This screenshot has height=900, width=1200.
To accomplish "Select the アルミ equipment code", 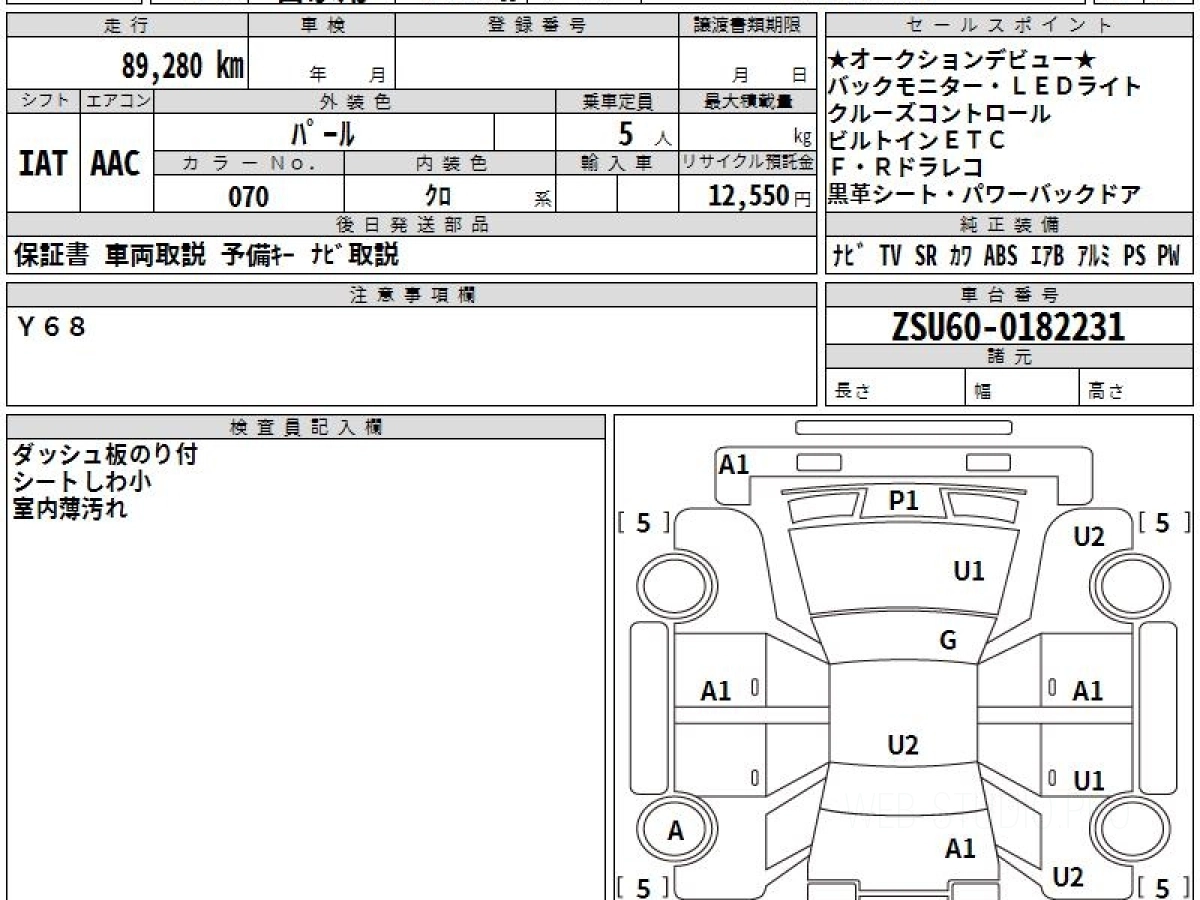I will point(1094,256).
